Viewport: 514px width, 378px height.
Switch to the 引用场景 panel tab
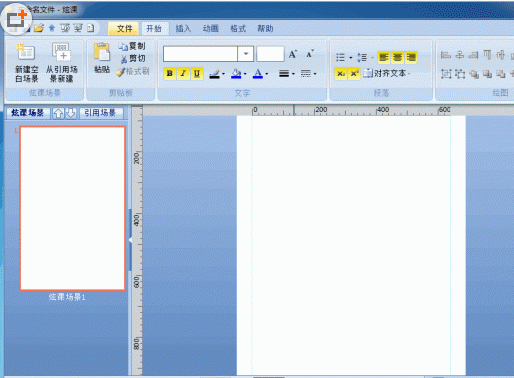click(100, 113)
